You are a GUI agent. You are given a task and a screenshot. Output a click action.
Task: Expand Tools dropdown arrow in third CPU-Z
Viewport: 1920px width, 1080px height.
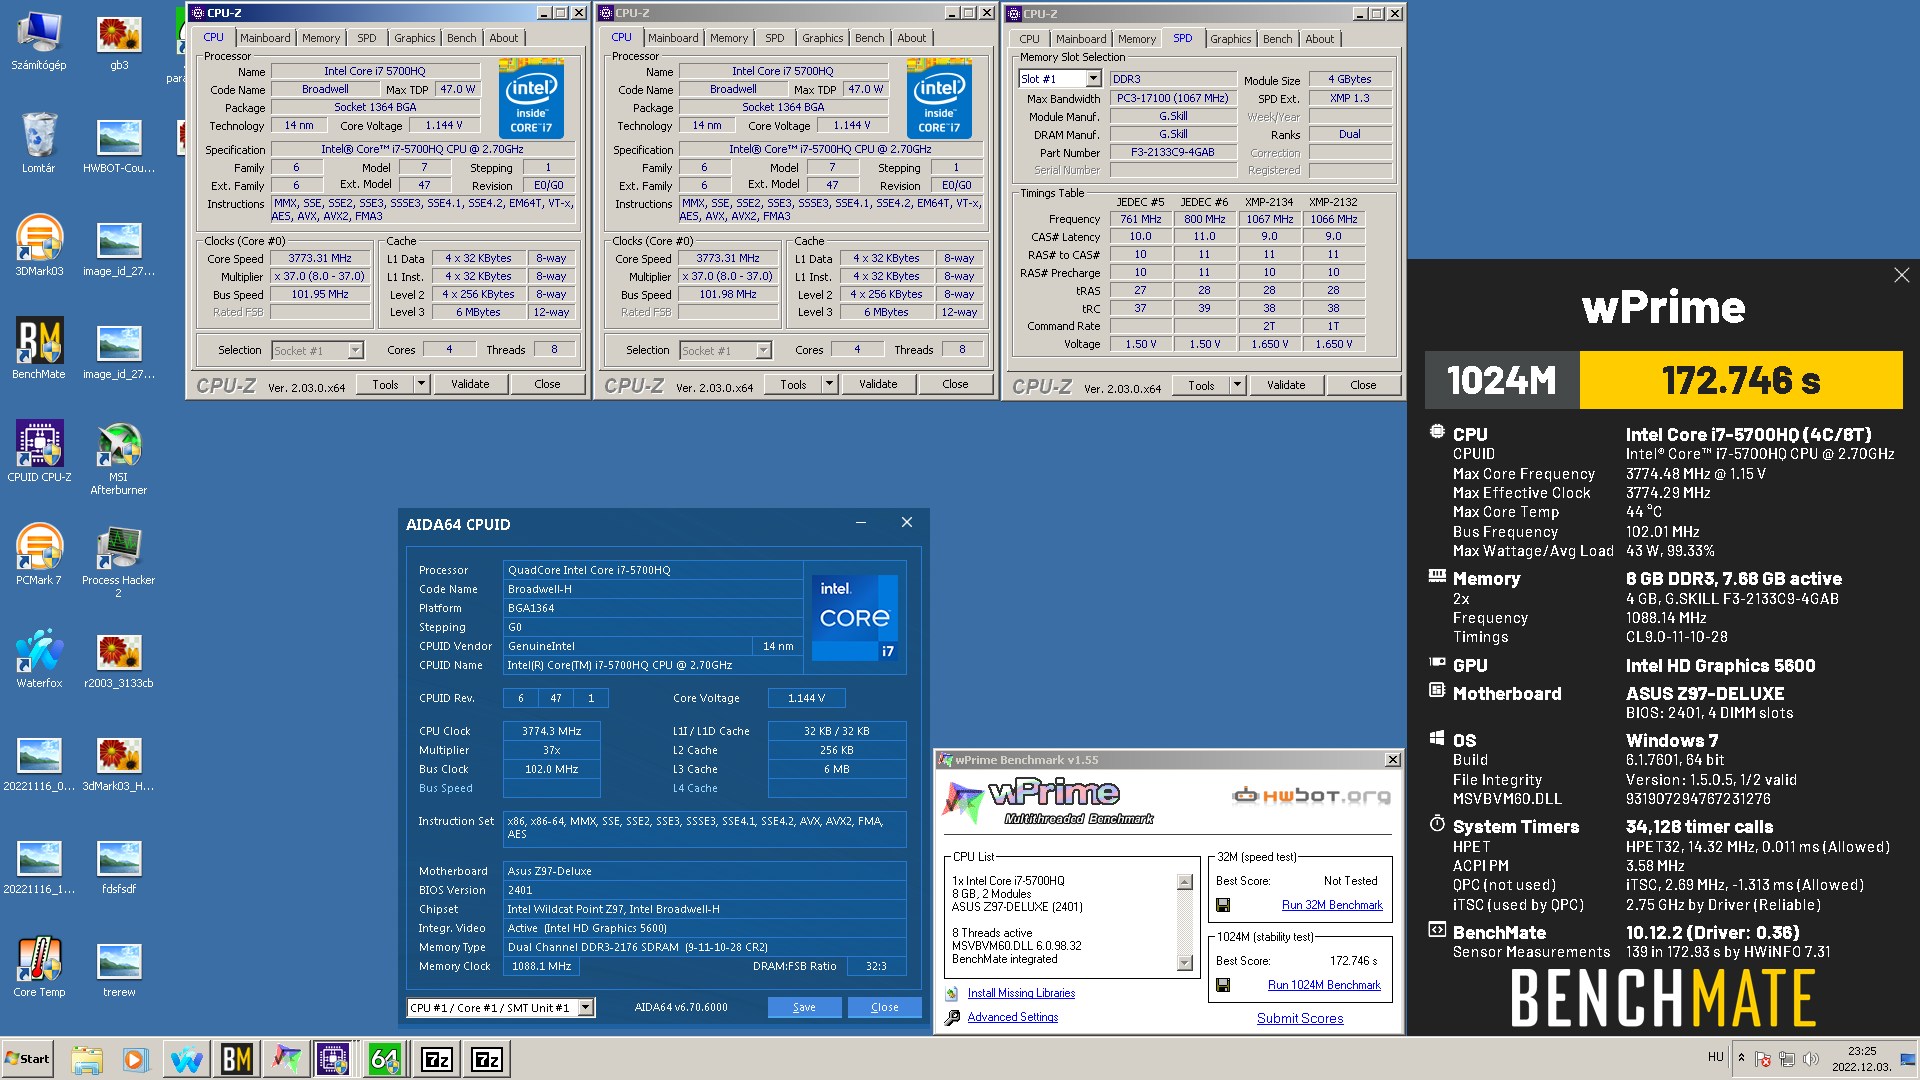coord(1237,385)
